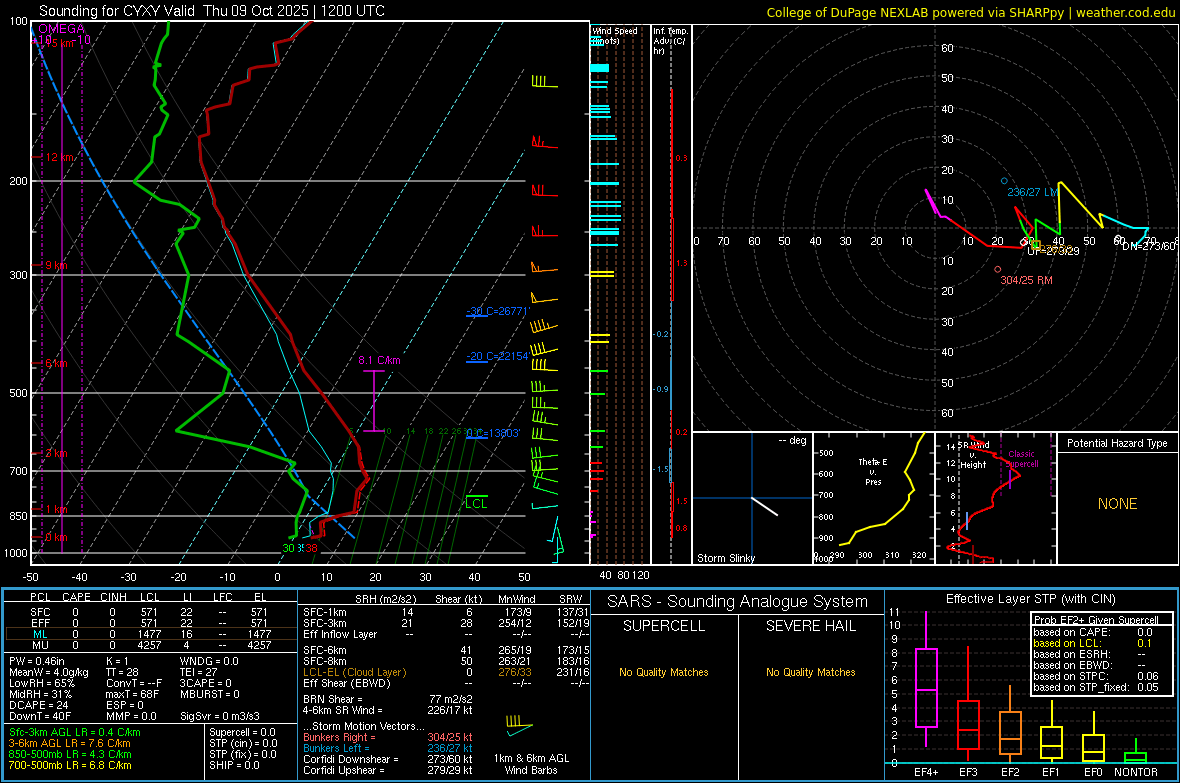Open the weather.cod.edu NEXLAB credit text
Screen dimensions: 1180x783
click(971, 12)
